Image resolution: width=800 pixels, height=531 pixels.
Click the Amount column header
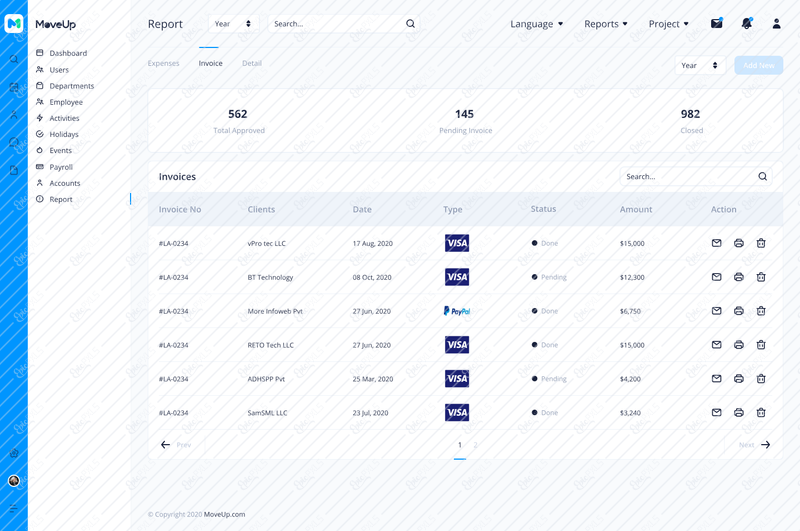pyautogui.click(x=636, y=209)
